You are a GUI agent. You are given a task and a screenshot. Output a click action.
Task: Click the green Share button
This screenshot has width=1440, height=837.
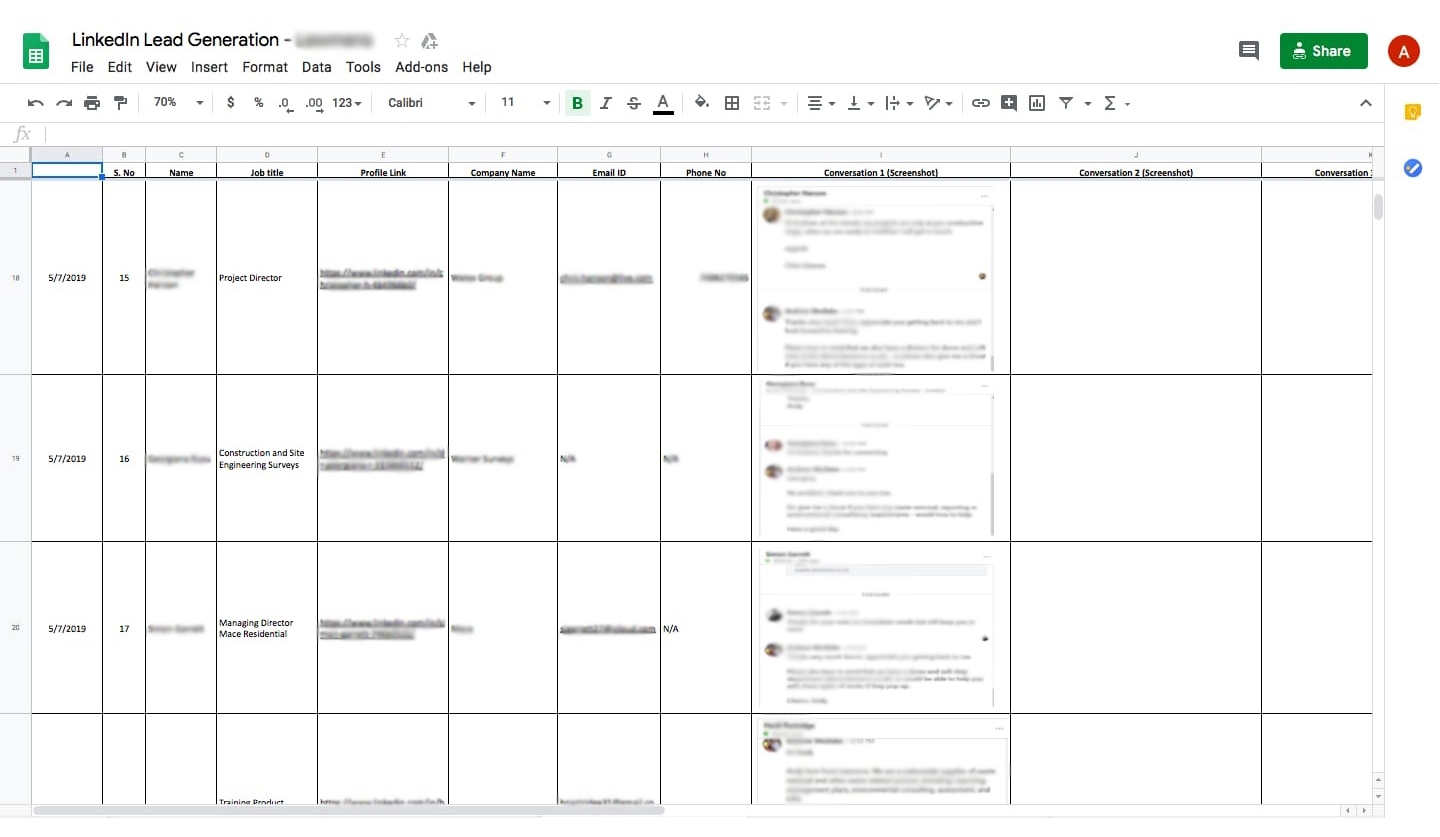1323,51
